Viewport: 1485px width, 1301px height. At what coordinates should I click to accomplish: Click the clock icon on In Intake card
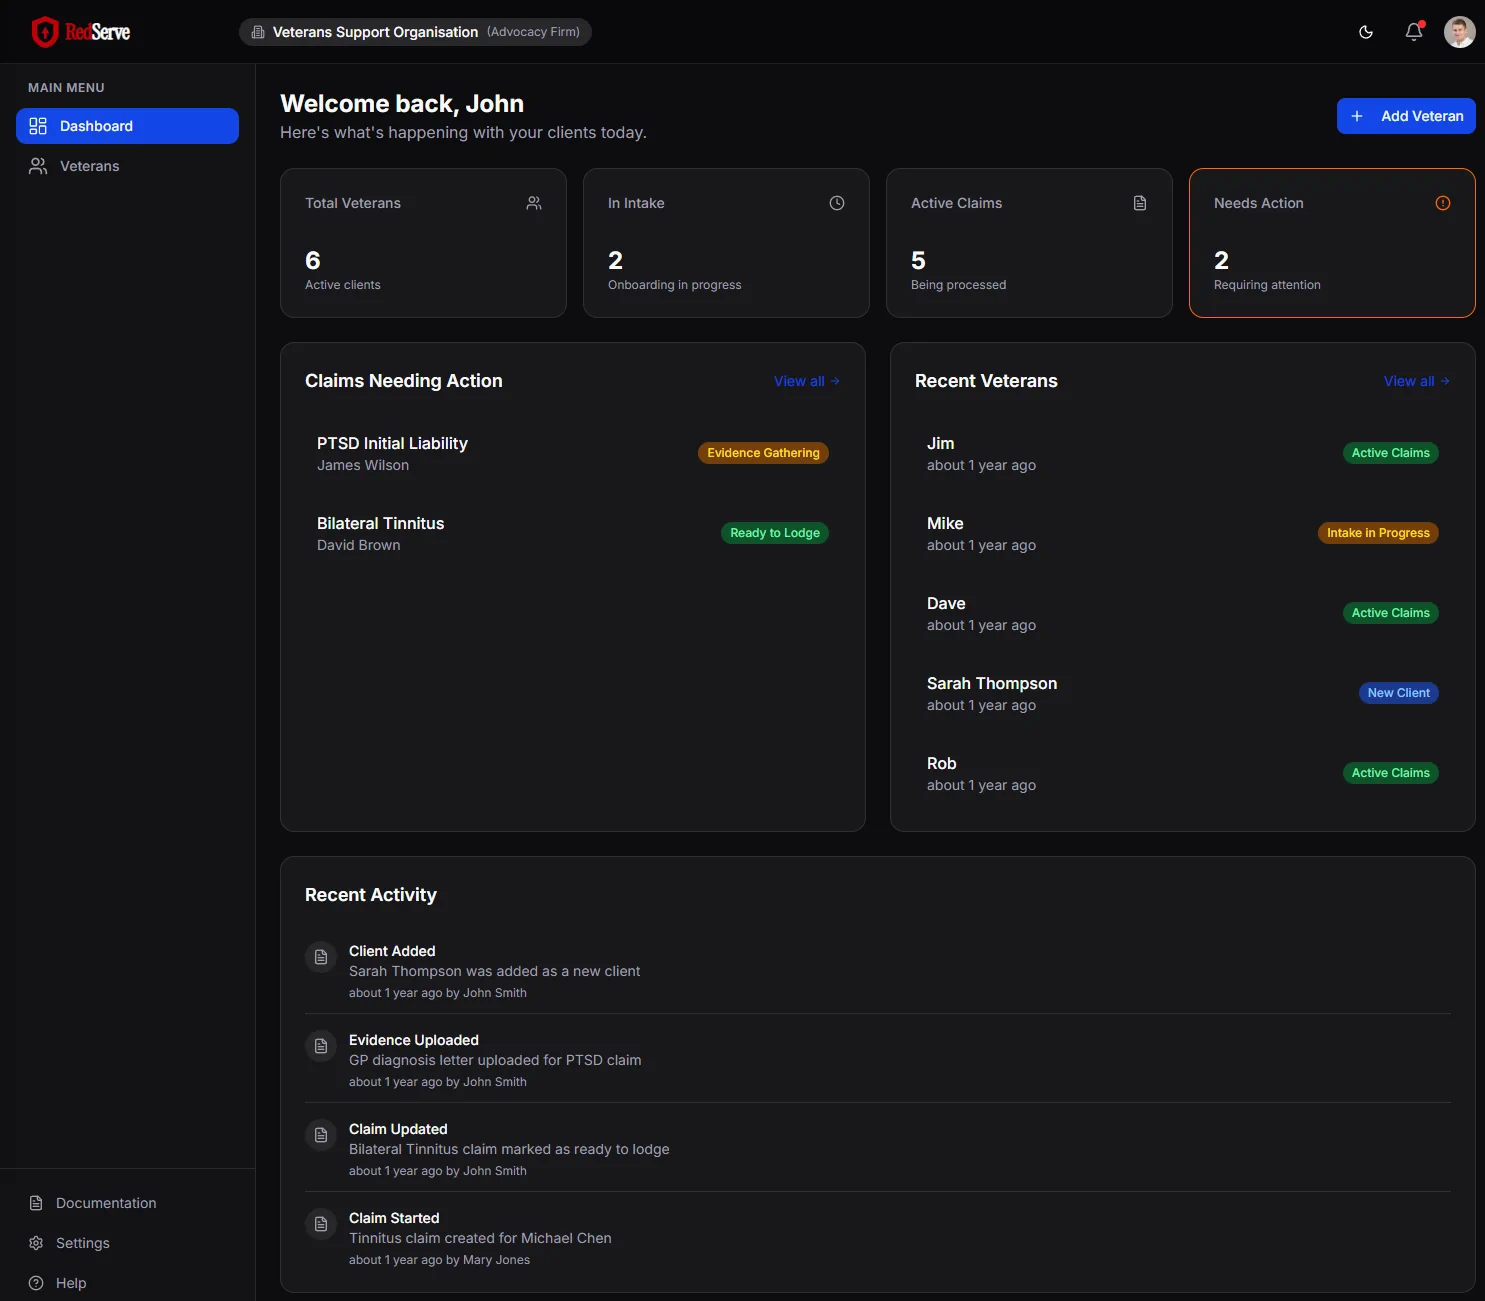coord(837,203)
